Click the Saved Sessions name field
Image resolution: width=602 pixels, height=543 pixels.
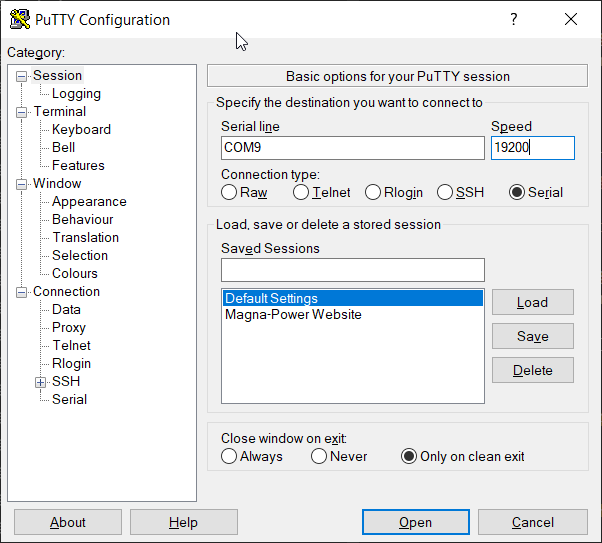(x=352, y=270)
